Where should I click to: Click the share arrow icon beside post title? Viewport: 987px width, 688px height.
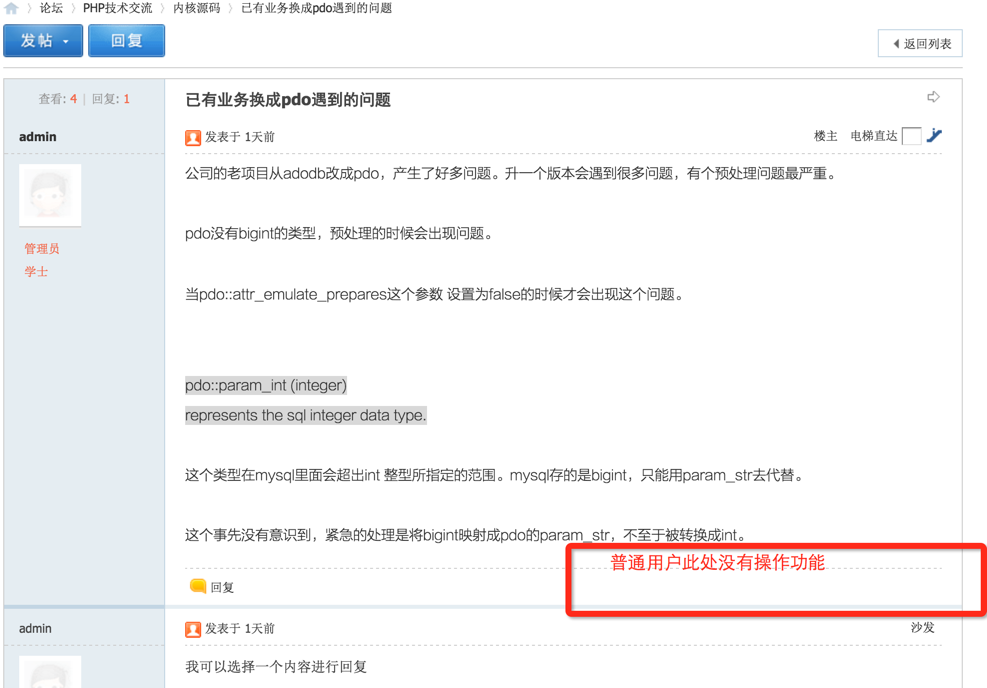point(933,97)
